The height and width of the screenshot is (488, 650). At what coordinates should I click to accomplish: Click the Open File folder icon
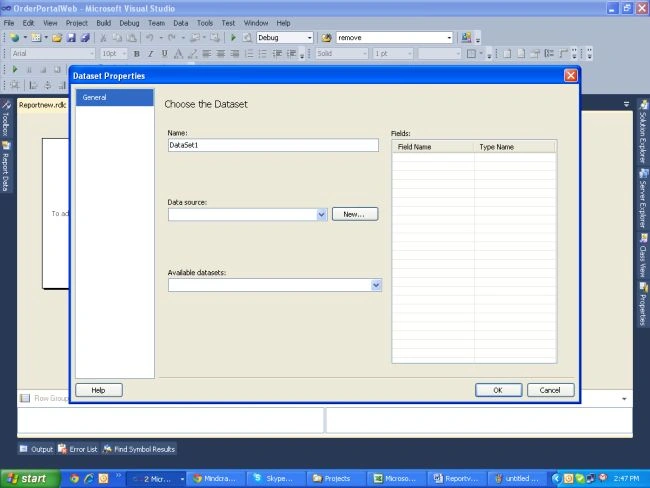[57, 38]
